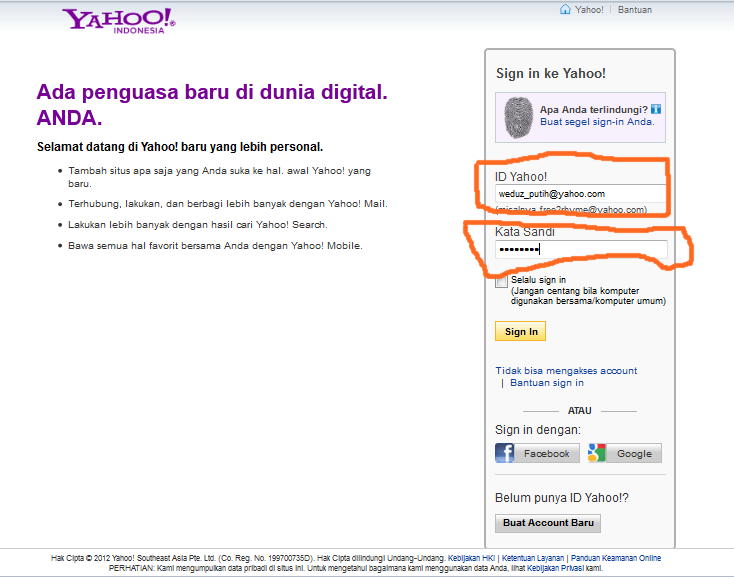Click the heading Ada penguasa baru di dunia digital
The width and height of the screenshot is (734, 577).
(212, 105)
